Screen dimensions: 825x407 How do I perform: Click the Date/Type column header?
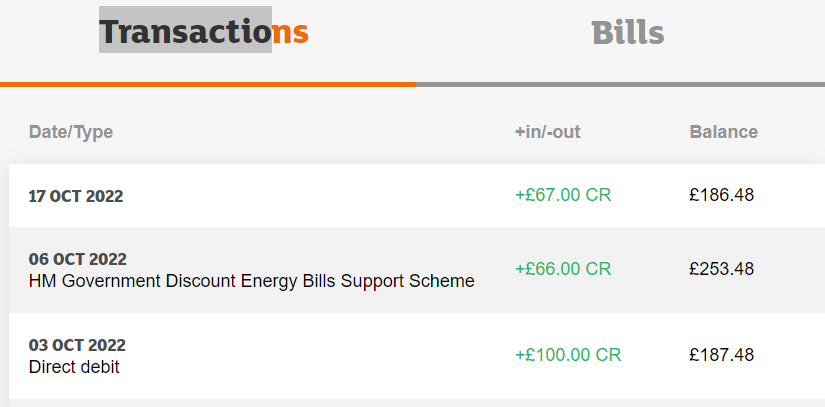pyautogui.click(x=71, y=132)
